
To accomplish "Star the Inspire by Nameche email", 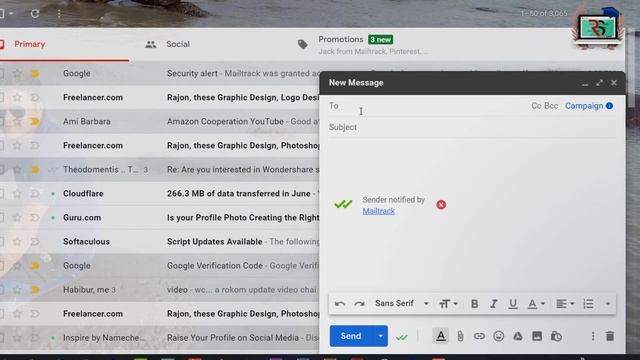I will (17, 338).
